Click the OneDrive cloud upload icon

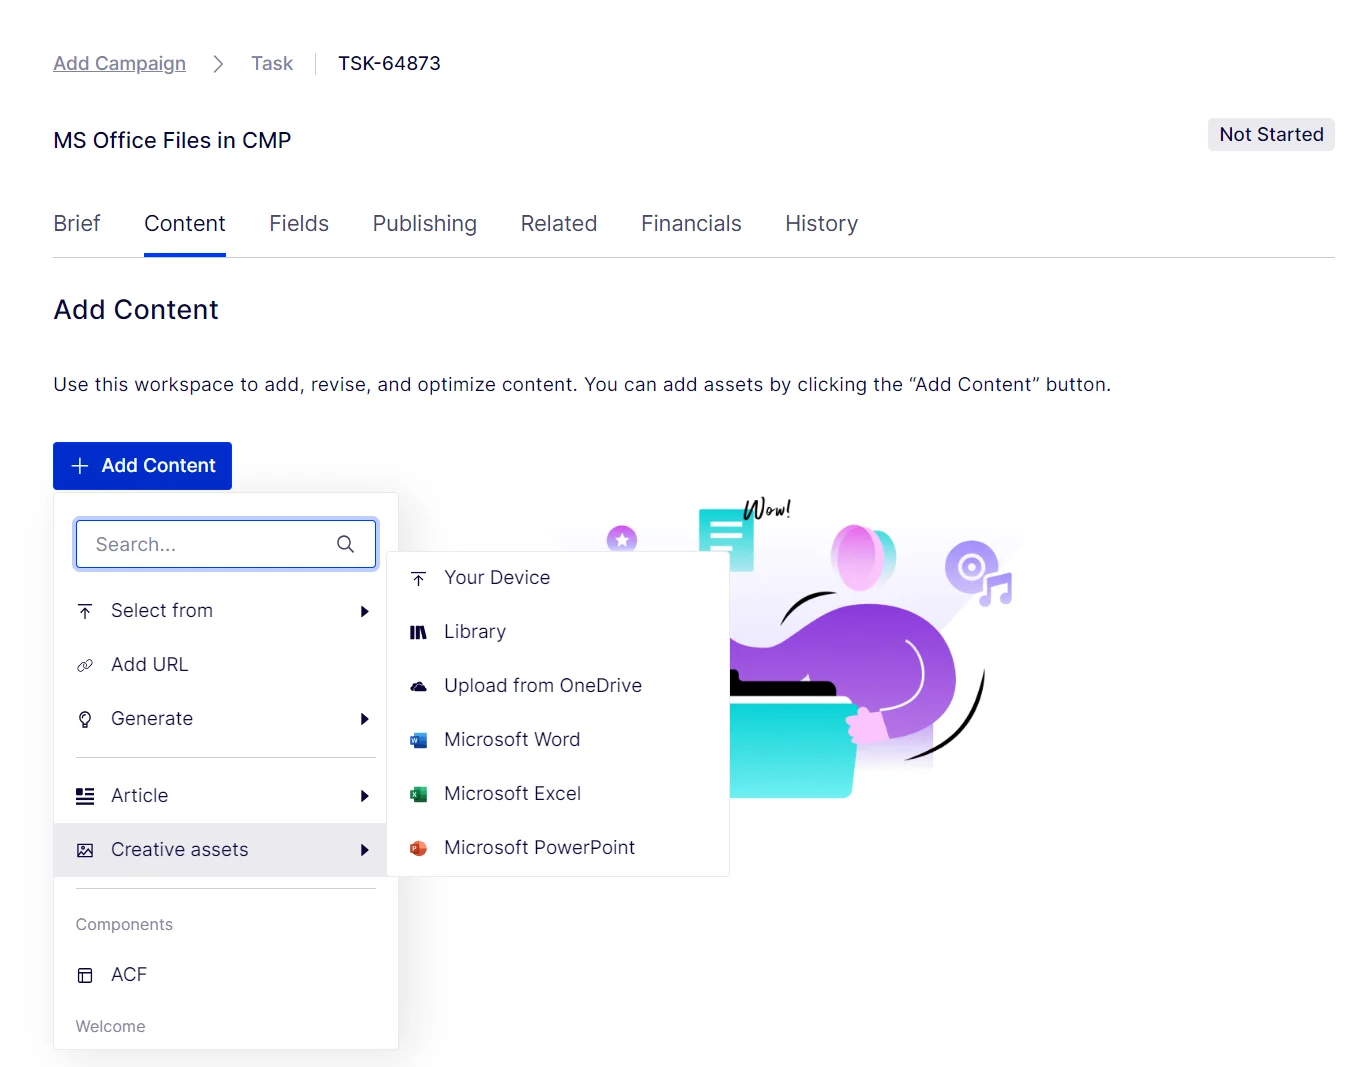[x=419, y=686]
